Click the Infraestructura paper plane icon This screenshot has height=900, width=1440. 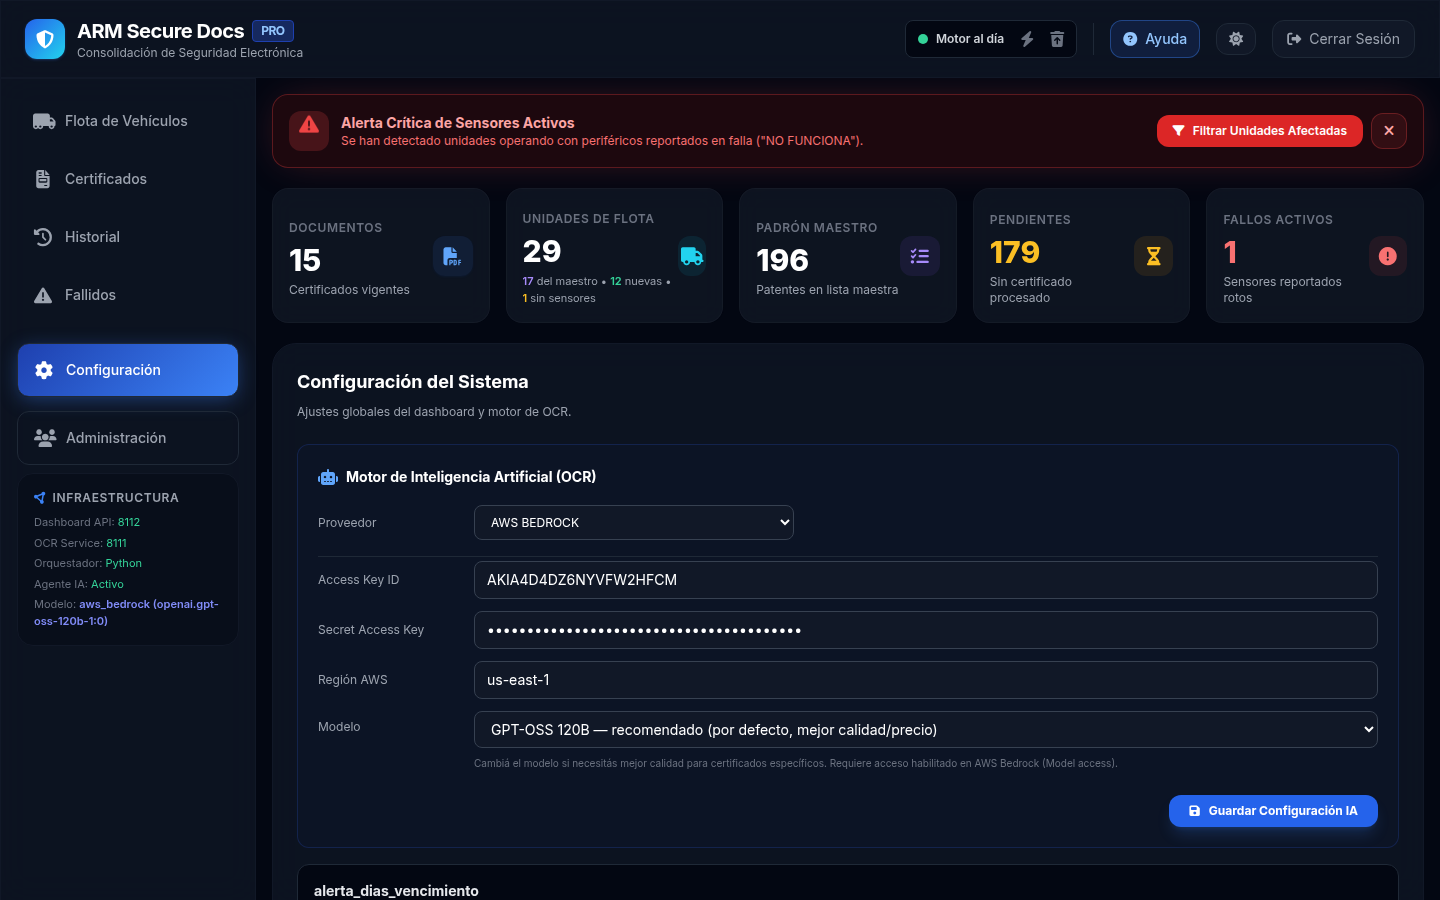tap(40, 498)
